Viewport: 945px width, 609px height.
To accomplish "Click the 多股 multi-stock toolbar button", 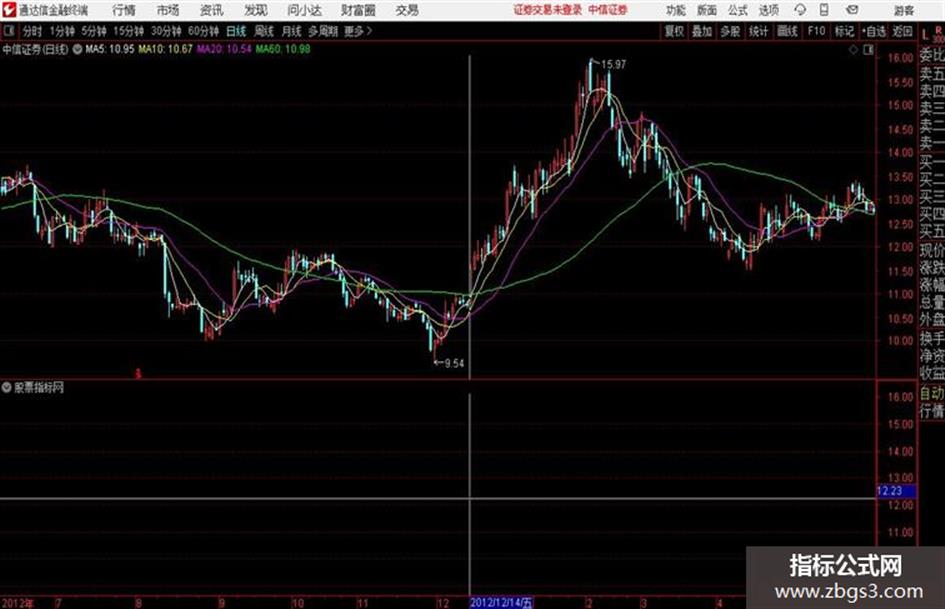I will pyautogui.click(x=730, y=31).
